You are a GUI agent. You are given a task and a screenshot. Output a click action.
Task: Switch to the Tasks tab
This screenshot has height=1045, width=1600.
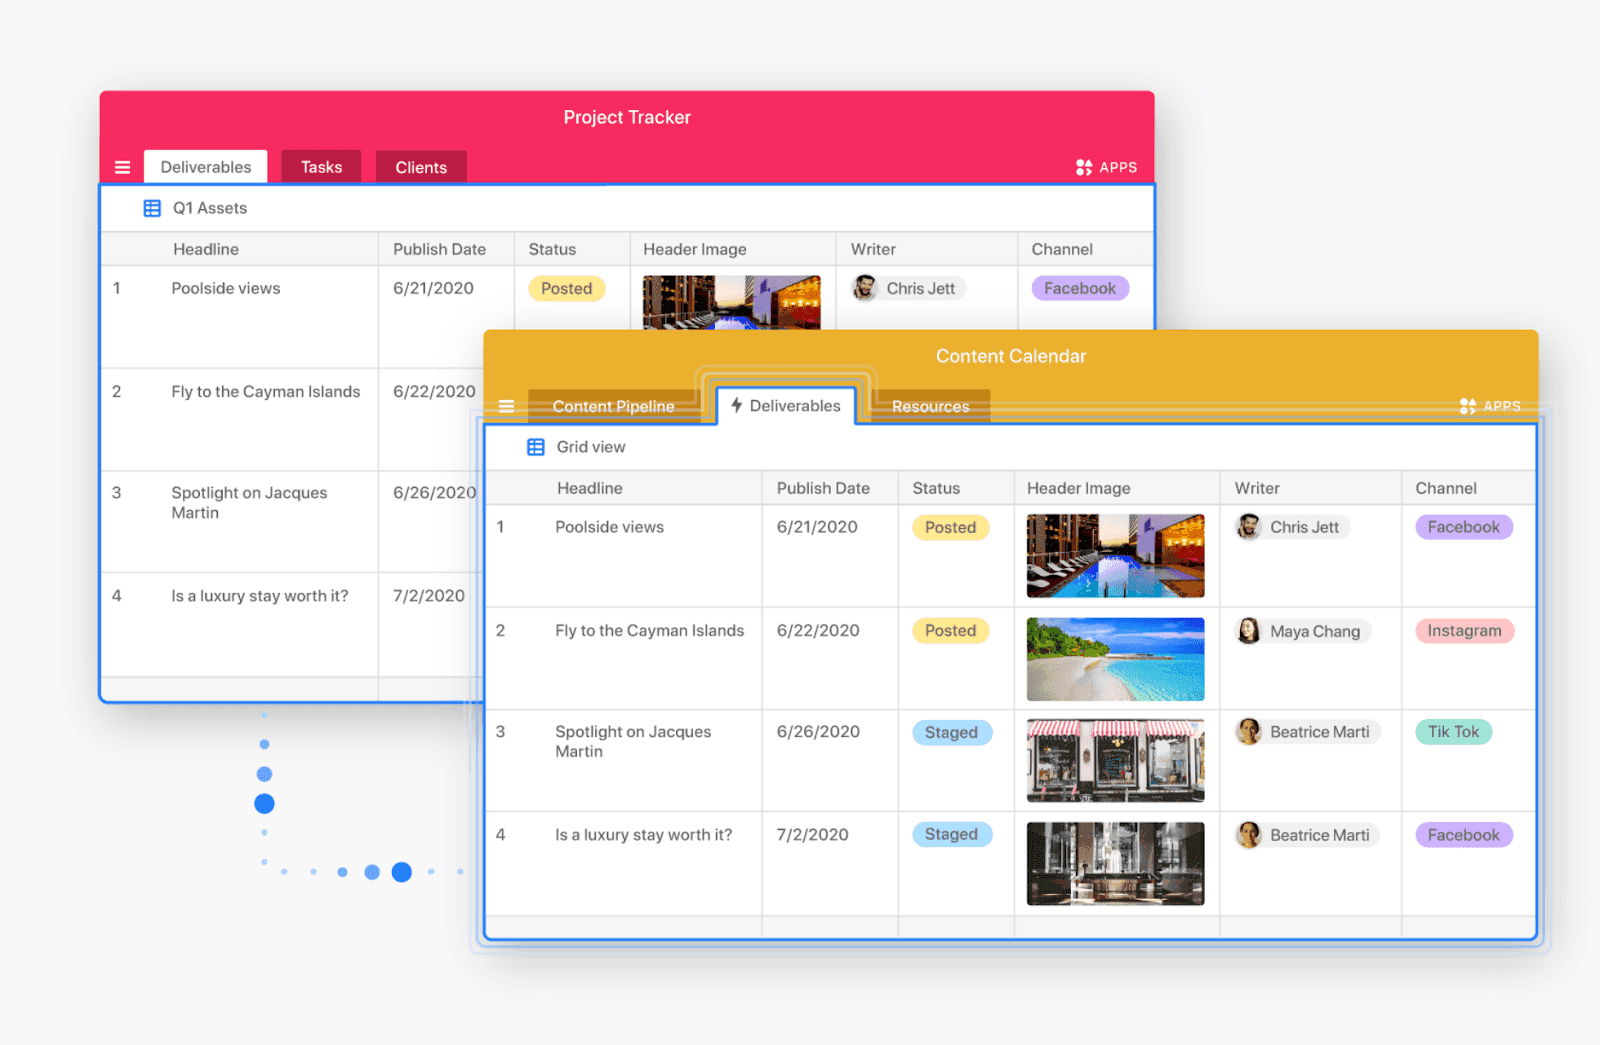pyautogui.click(x=321, y=167)
